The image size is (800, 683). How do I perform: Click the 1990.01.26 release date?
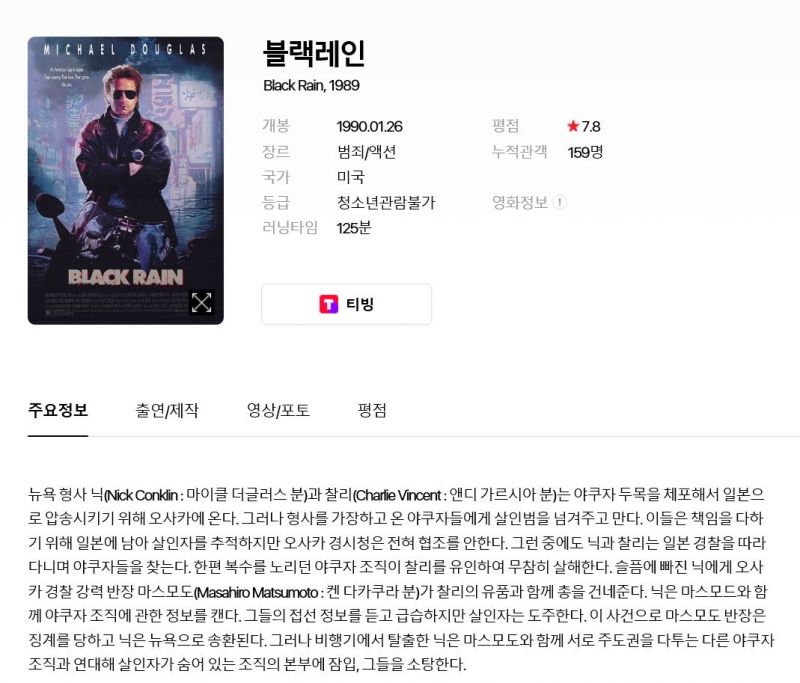369,127
